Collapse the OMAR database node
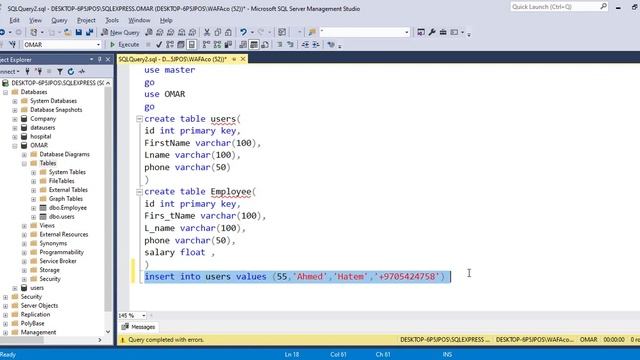 click(x=15, y=146)
